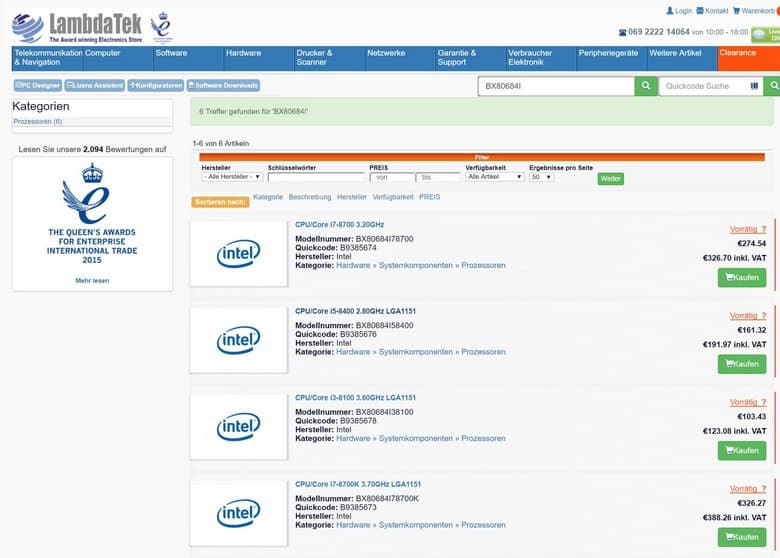Click Intel logo thumbnail for i5-8400
This screenshot has width=780, height=558.
coord(239,340)
